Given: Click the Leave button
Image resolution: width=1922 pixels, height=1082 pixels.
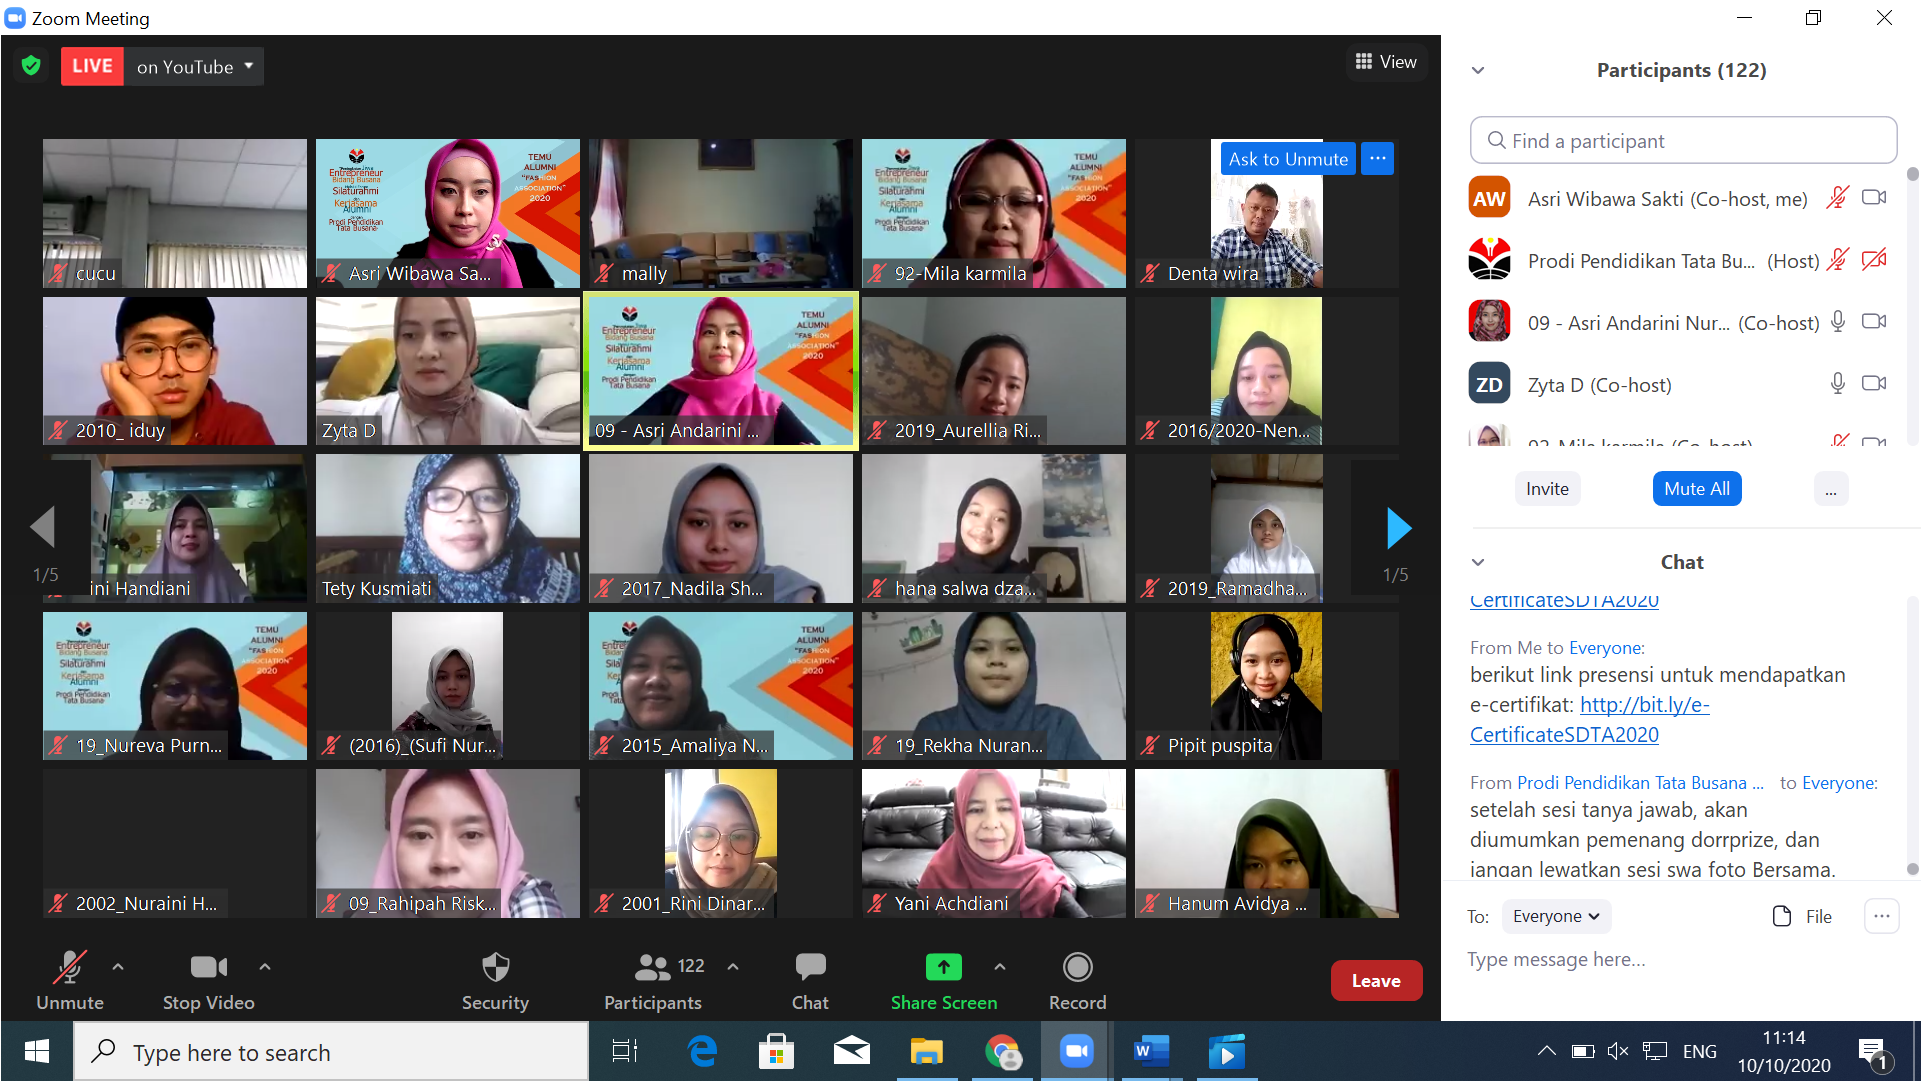Looking at the screenshot, I should click(1376, 981).
